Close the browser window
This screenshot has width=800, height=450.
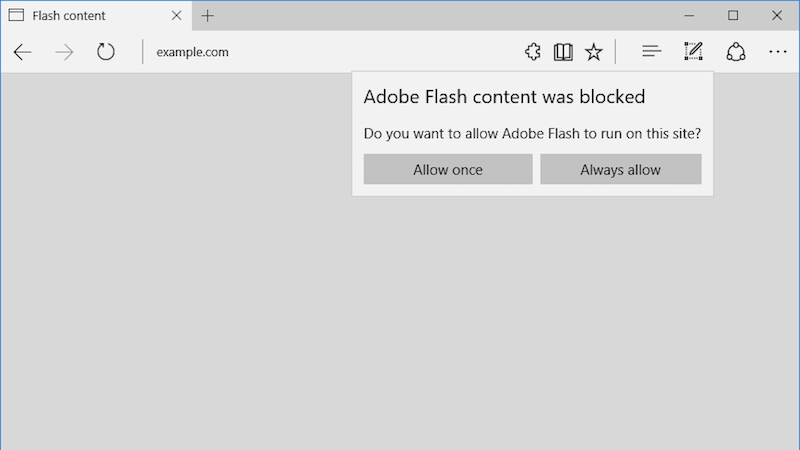[777, 16]
